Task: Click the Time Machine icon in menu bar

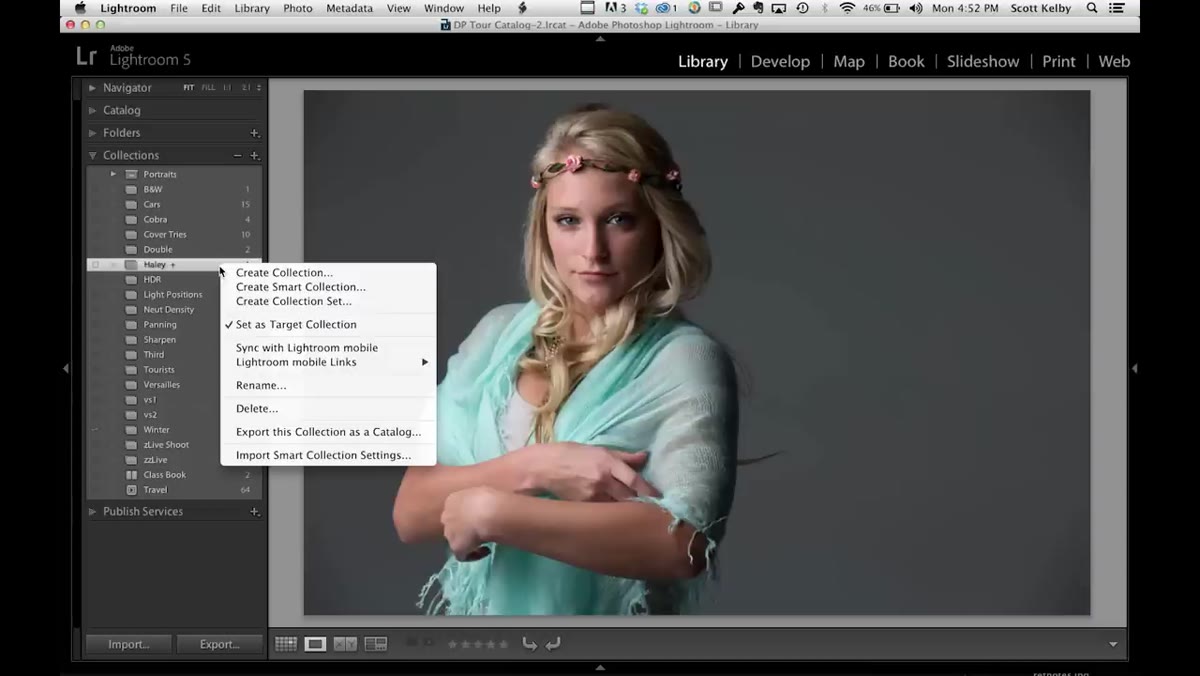Action: [x=802, y=8]
